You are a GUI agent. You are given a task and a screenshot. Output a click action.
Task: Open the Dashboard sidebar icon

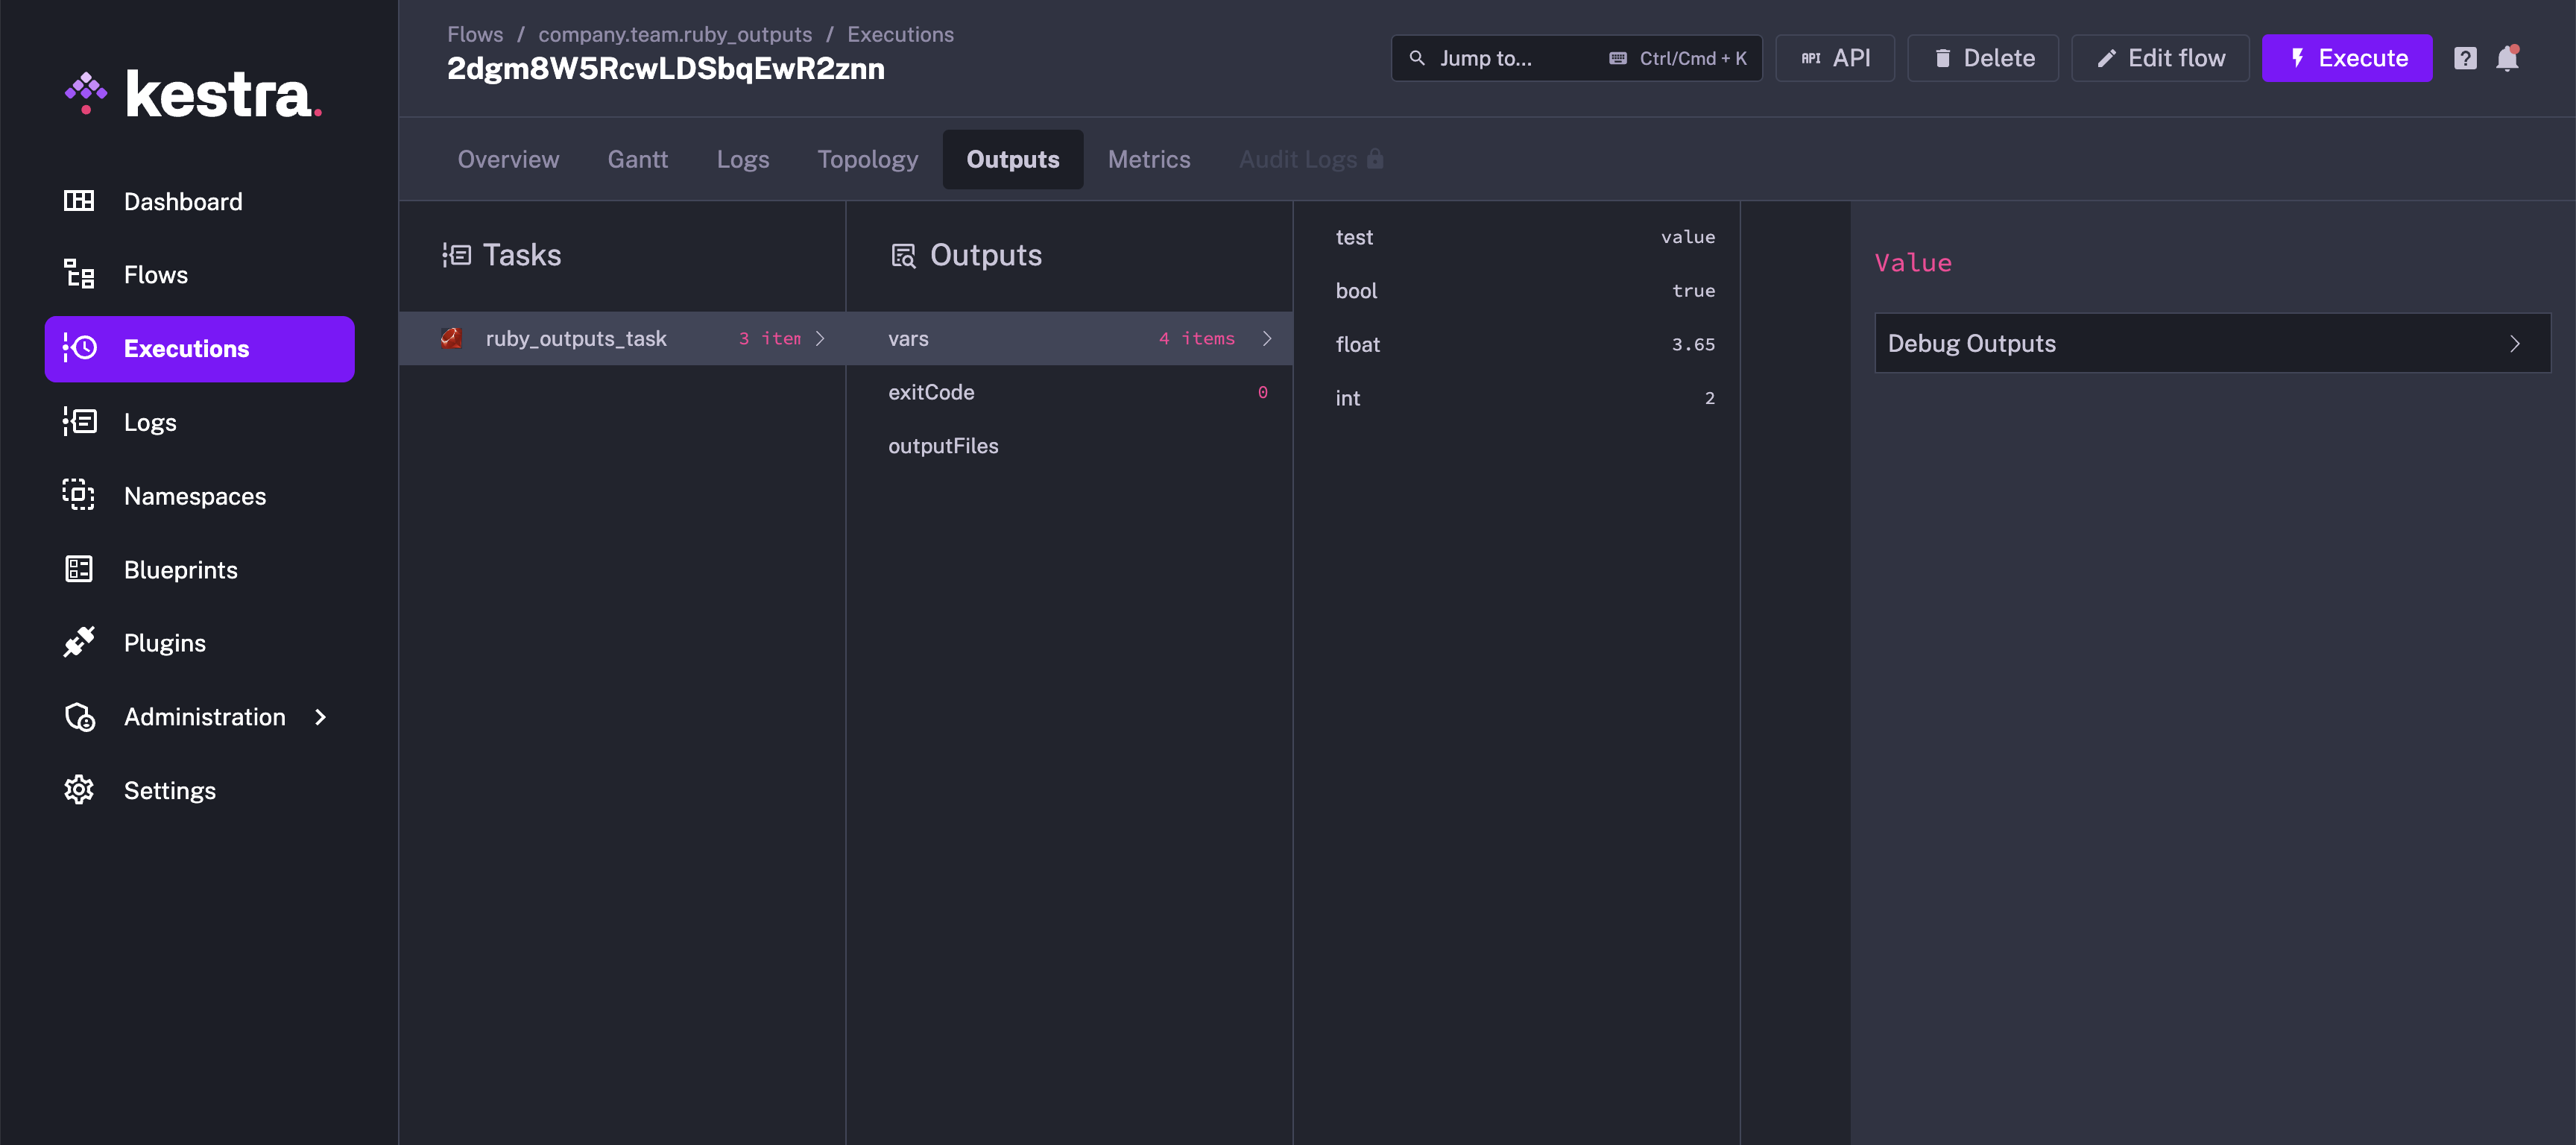click(79, 201)
